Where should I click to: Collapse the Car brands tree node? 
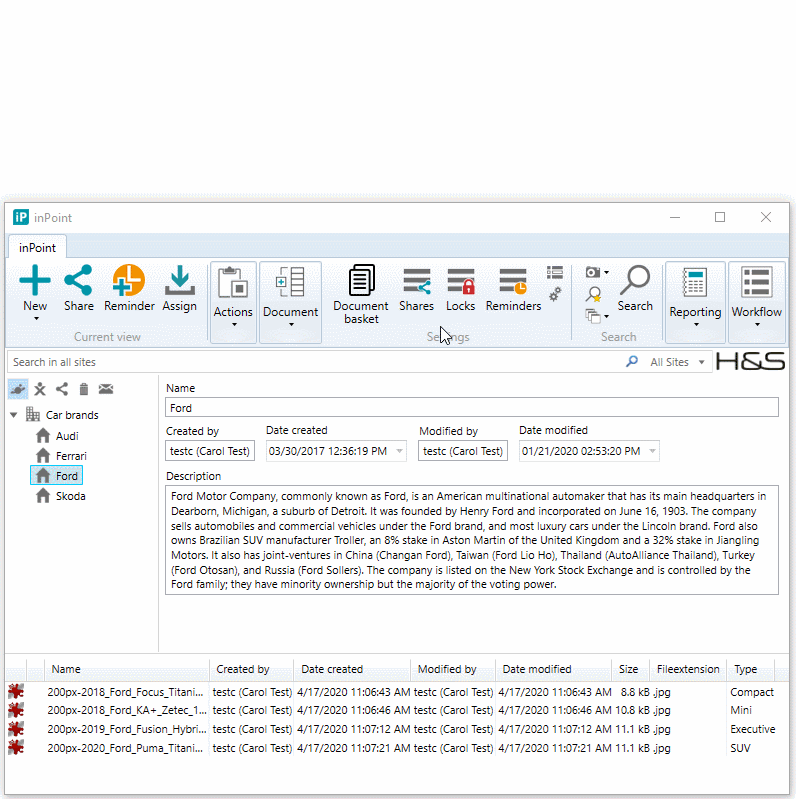tap(14, 415)
